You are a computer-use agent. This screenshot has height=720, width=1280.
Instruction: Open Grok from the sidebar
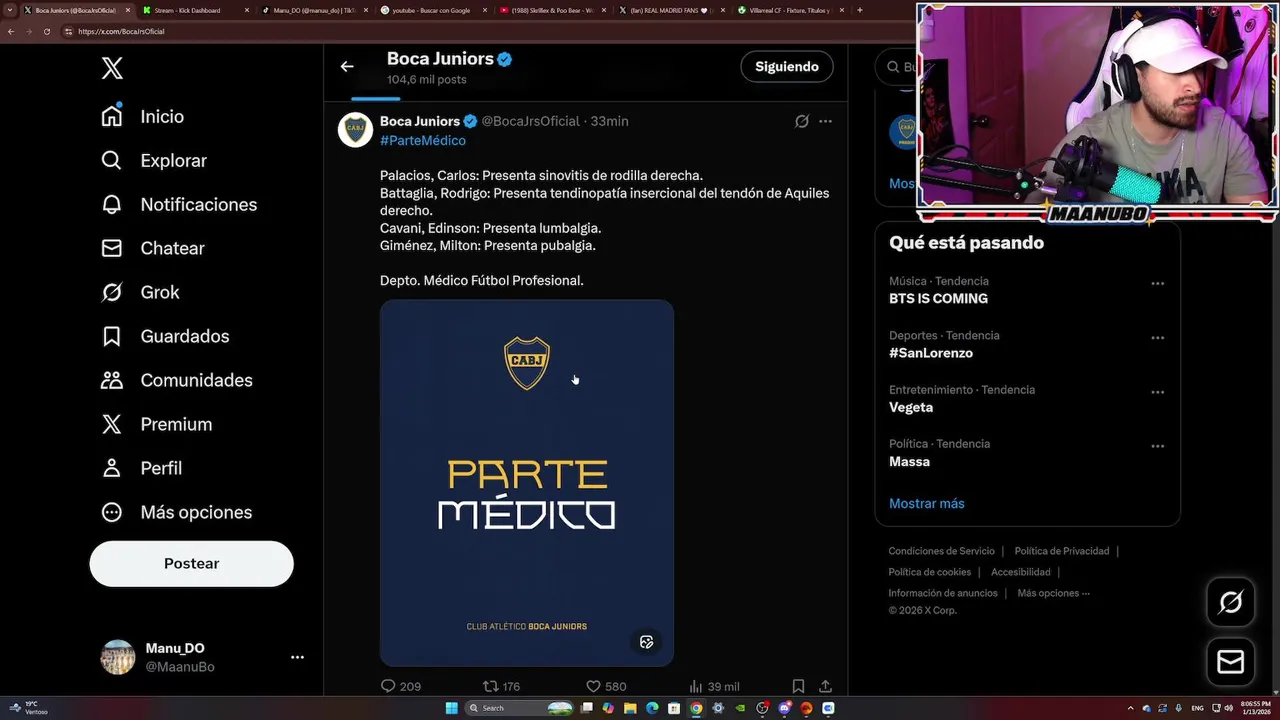(140, 292)
